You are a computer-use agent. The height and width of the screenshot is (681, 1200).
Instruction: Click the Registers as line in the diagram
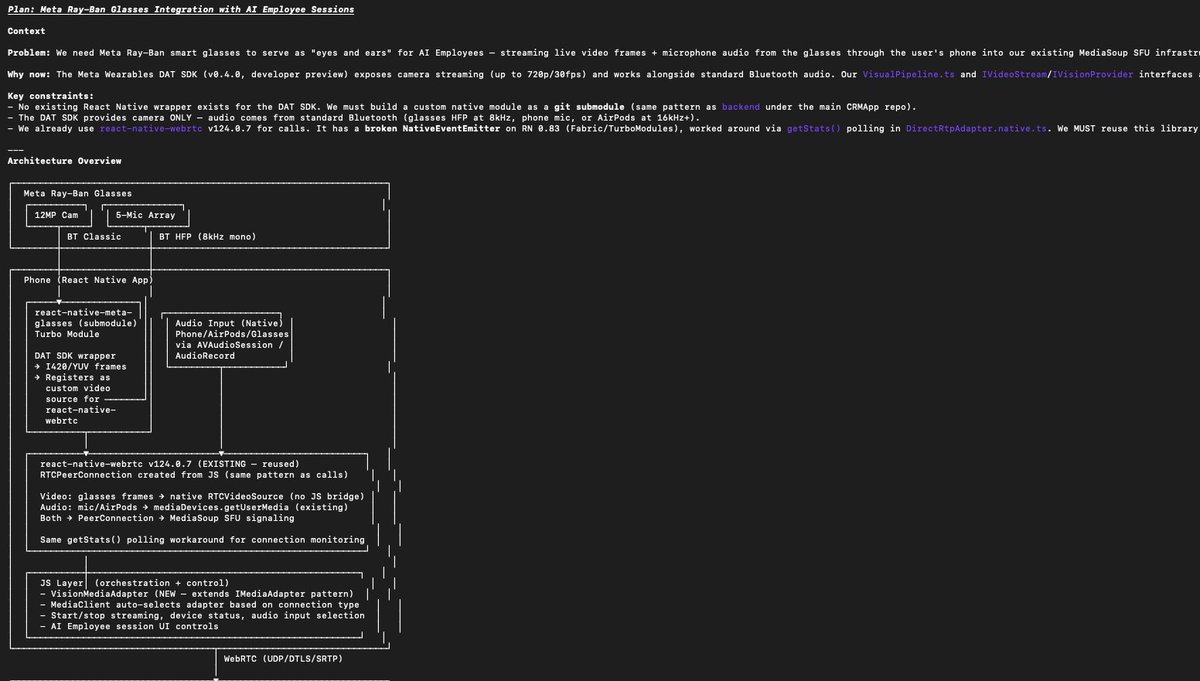pyautogui.click(x=72, y=377)
